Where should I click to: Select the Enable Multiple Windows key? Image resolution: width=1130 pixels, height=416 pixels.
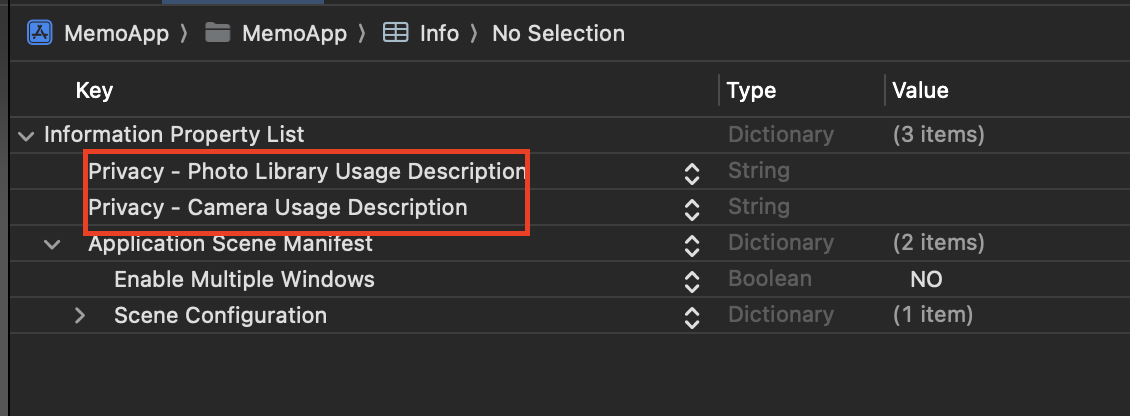(244, 279)
